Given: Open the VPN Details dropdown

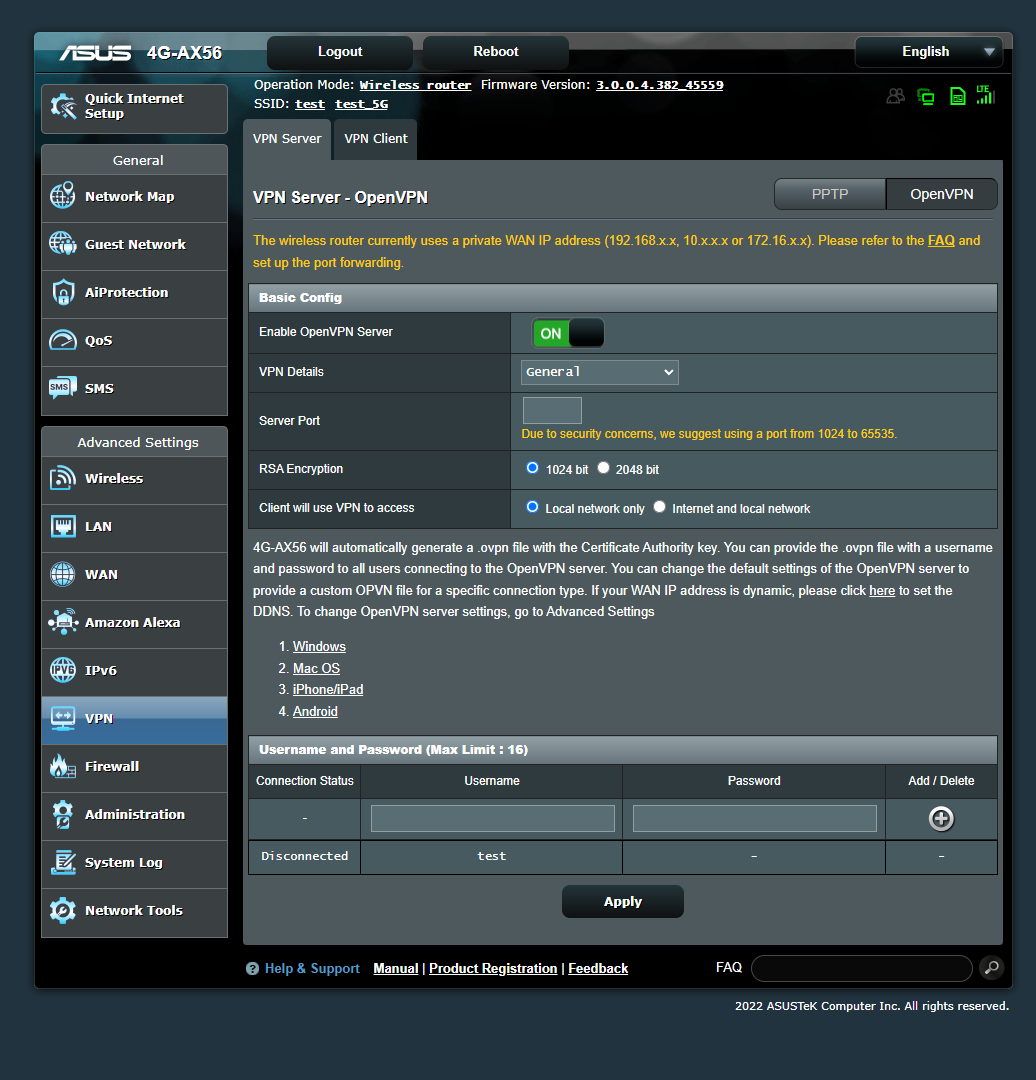Looking at the screenshot, I should [x=600, y=372].
